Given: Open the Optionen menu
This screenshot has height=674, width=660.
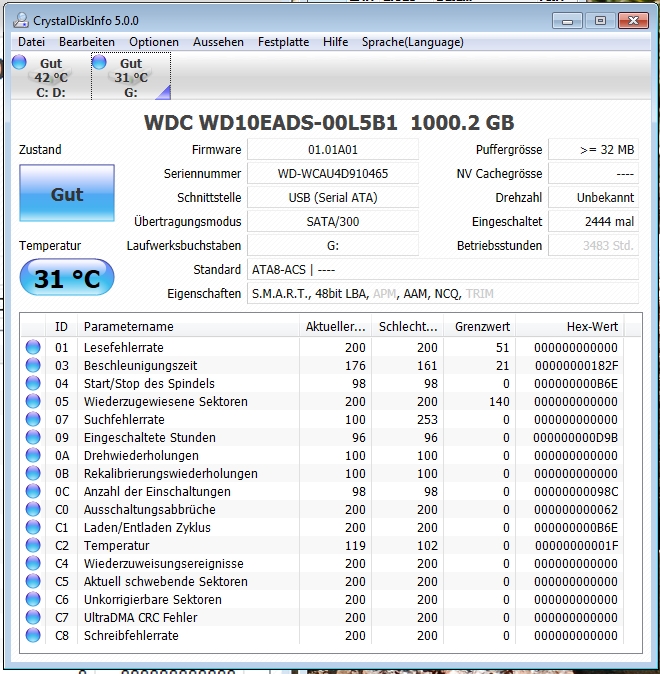Looking at the screenshot, I should [154, 42].
